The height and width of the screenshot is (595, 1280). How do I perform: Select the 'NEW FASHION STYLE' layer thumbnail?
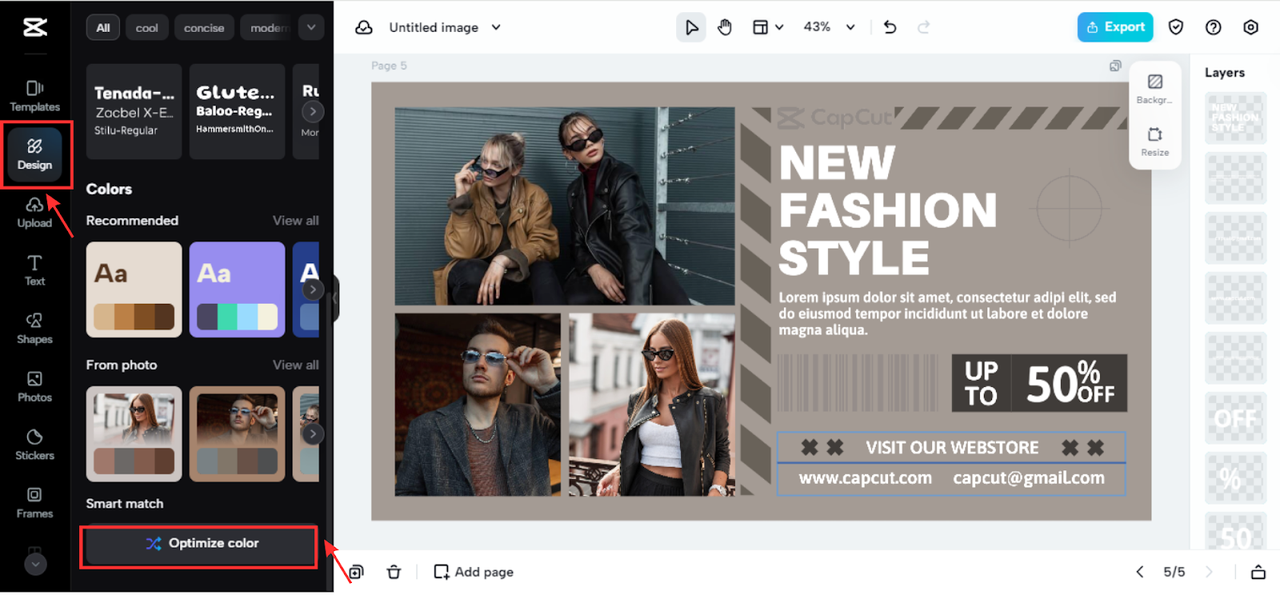1236,118
